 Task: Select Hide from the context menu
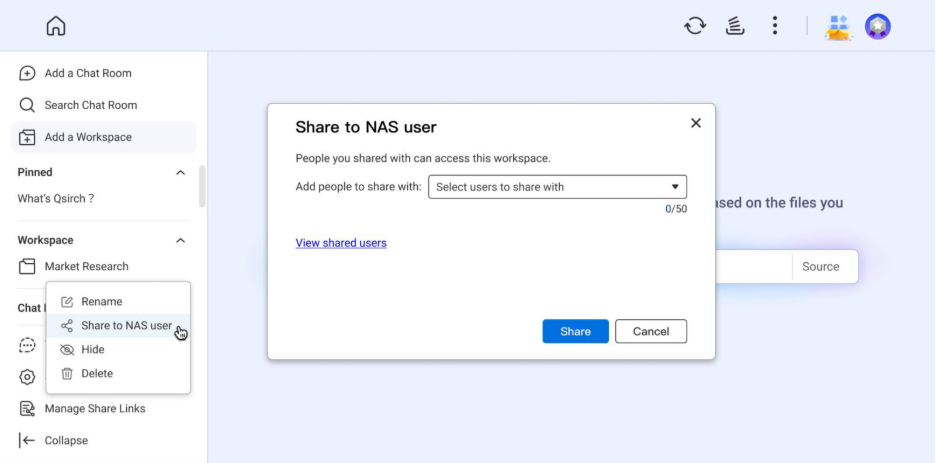click(92, 350)
